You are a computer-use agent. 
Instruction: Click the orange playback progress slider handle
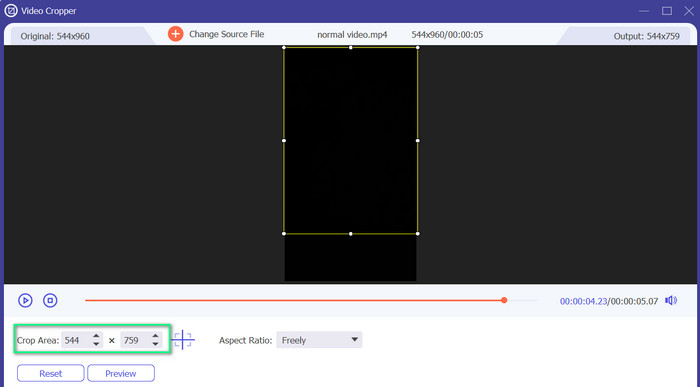[x=504, y=300]
